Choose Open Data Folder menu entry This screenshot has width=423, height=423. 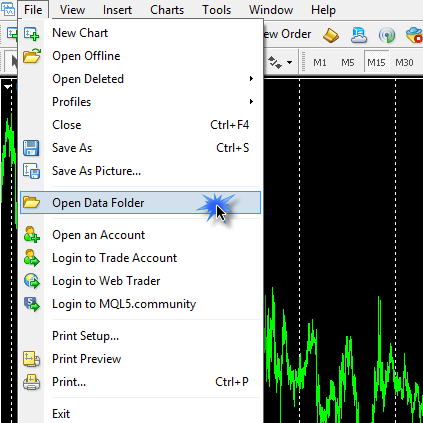[x=140, y=203]
